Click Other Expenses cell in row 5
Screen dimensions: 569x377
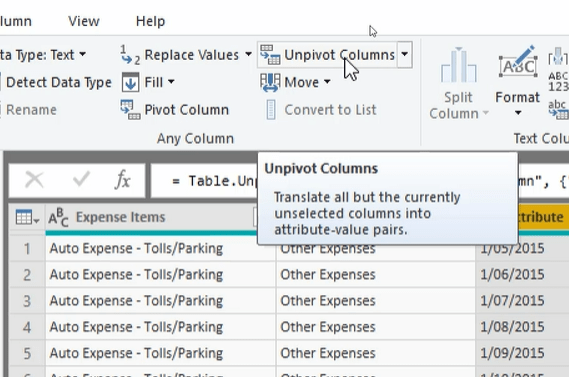pyautogui.click(x=376, y=353)
